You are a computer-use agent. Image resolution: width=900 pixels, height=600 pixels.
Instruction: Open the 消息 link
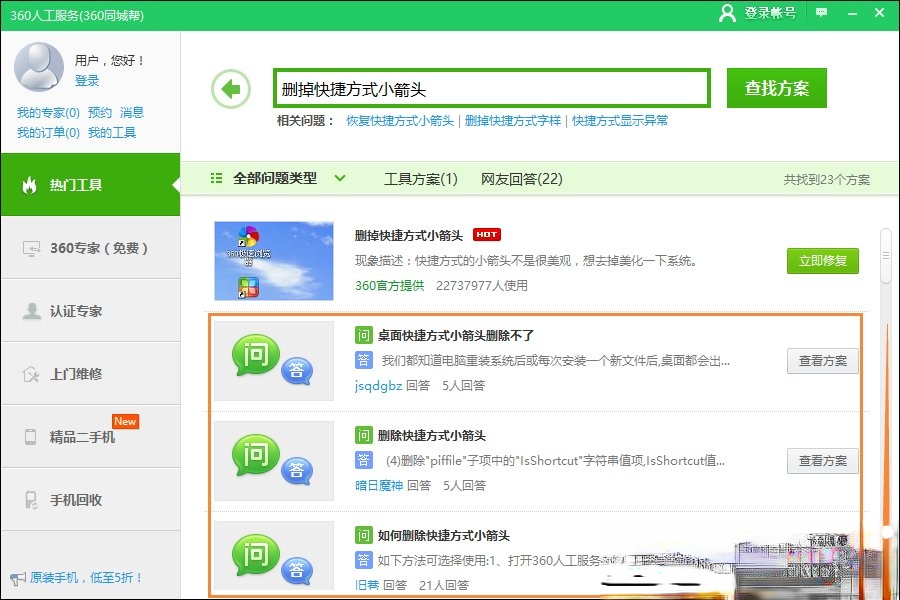click(x=132, y=113)
